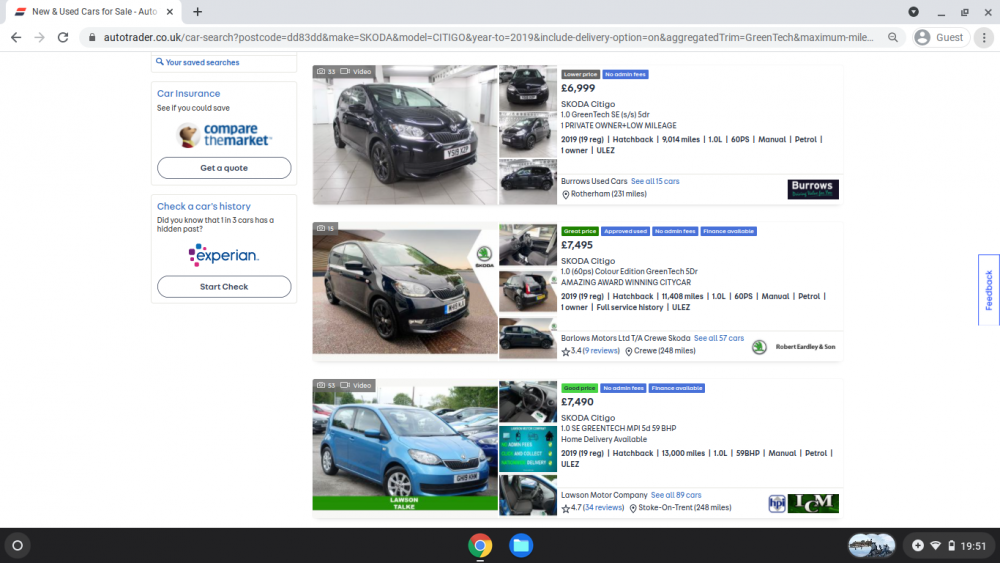Reload the Autotrader page
Viewport: 1000px width, 563px height.
coord(62,38)
